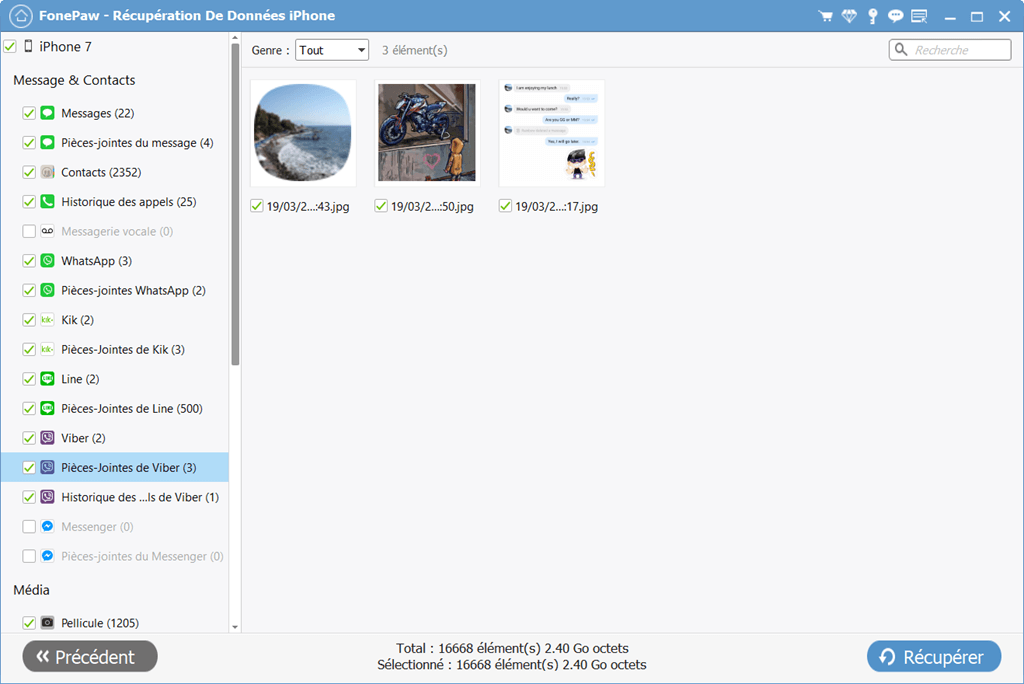Select the seaside beach photo thumbnail
Viewport: 1024px width, 684px height.
pyautogui.click(x=303, y=133)
